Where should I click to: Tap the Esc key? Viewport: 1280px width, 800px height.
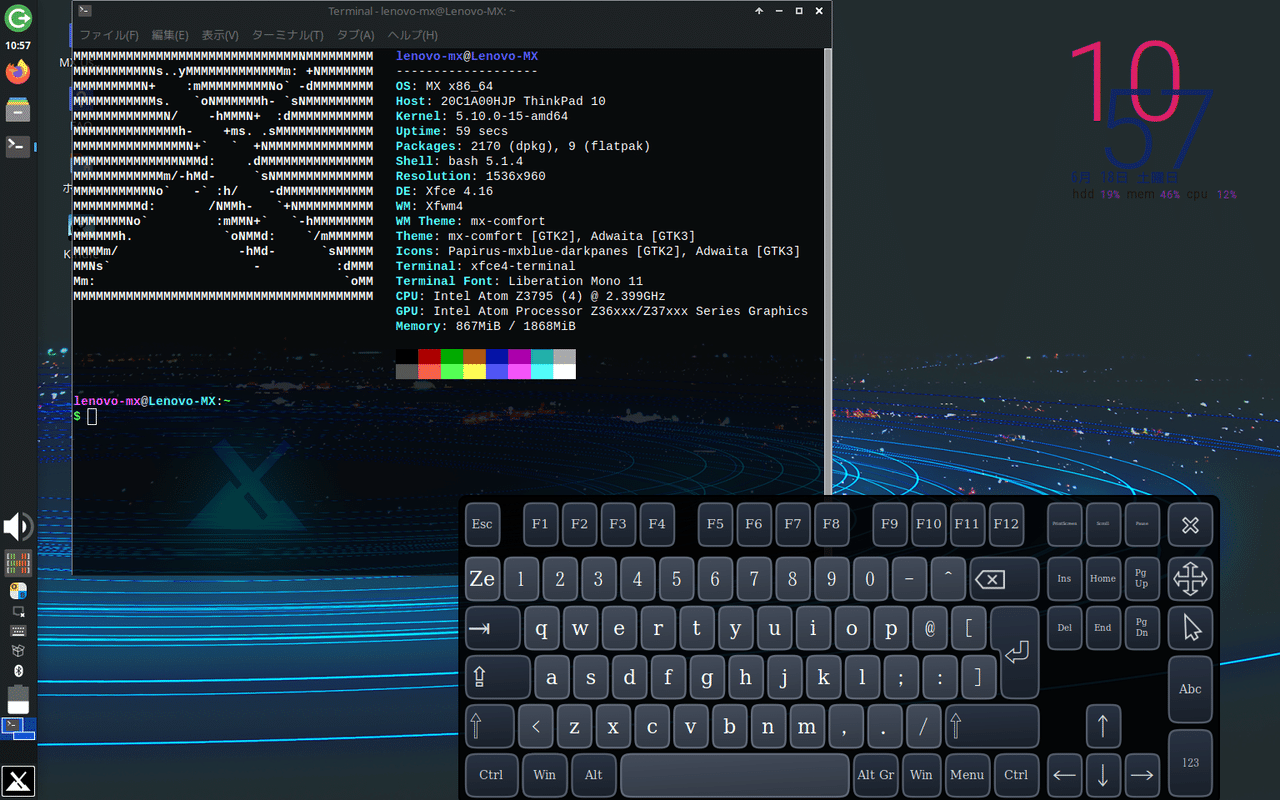click(x=482, y=524)
